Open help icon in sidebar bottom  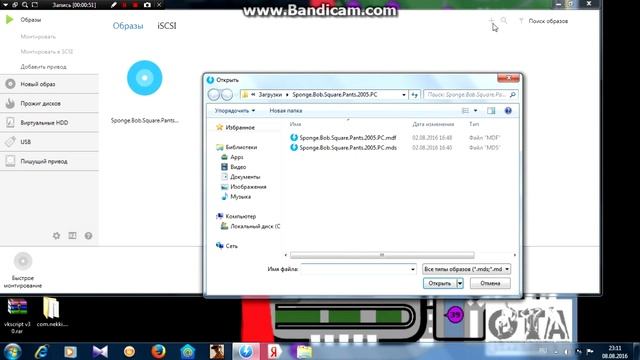click(88, 236)
